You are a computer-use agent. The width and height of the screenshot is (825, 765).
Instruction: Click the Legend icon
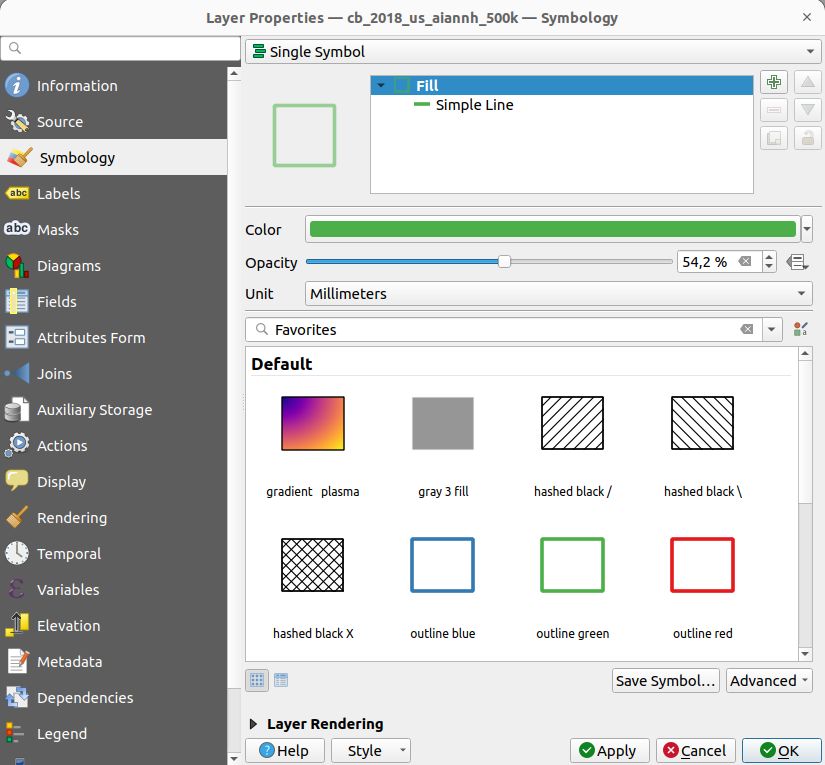tap(17, 733)
